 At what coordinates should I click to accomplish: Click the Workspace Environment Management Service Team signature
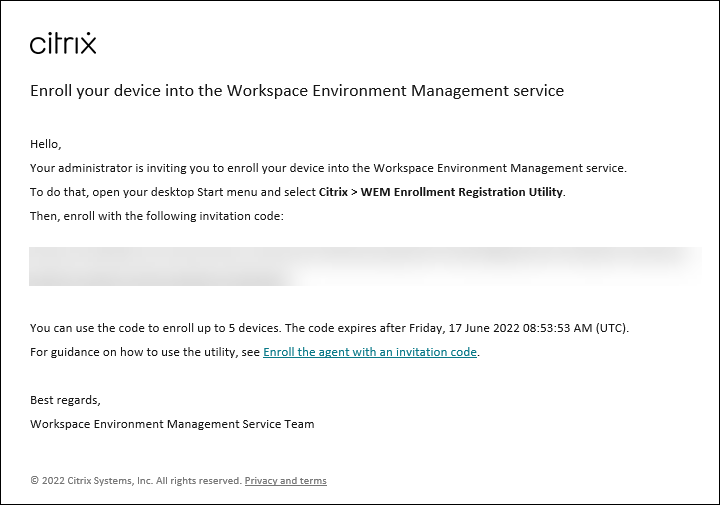[172, 424]
